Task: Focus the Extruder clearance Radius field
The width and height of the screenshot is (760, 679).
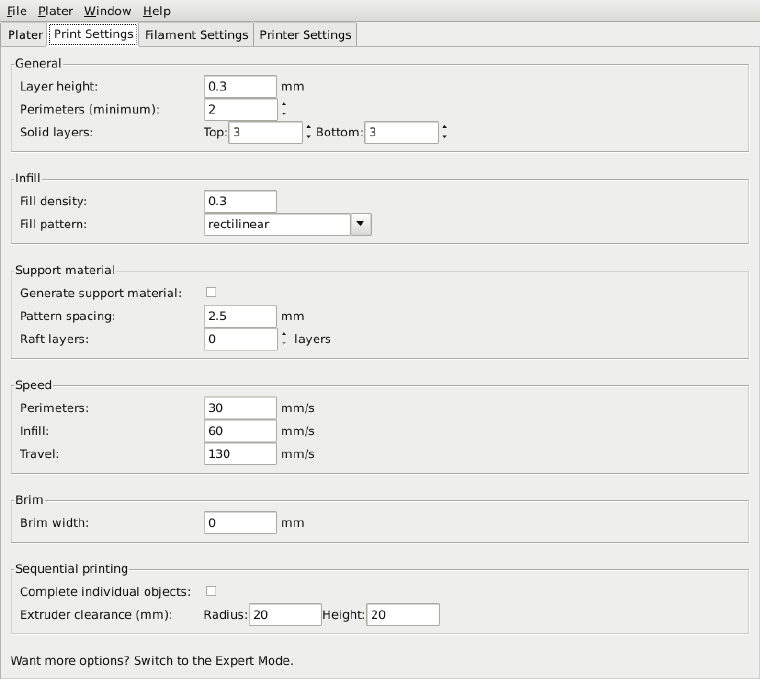Action: [285, 615]
